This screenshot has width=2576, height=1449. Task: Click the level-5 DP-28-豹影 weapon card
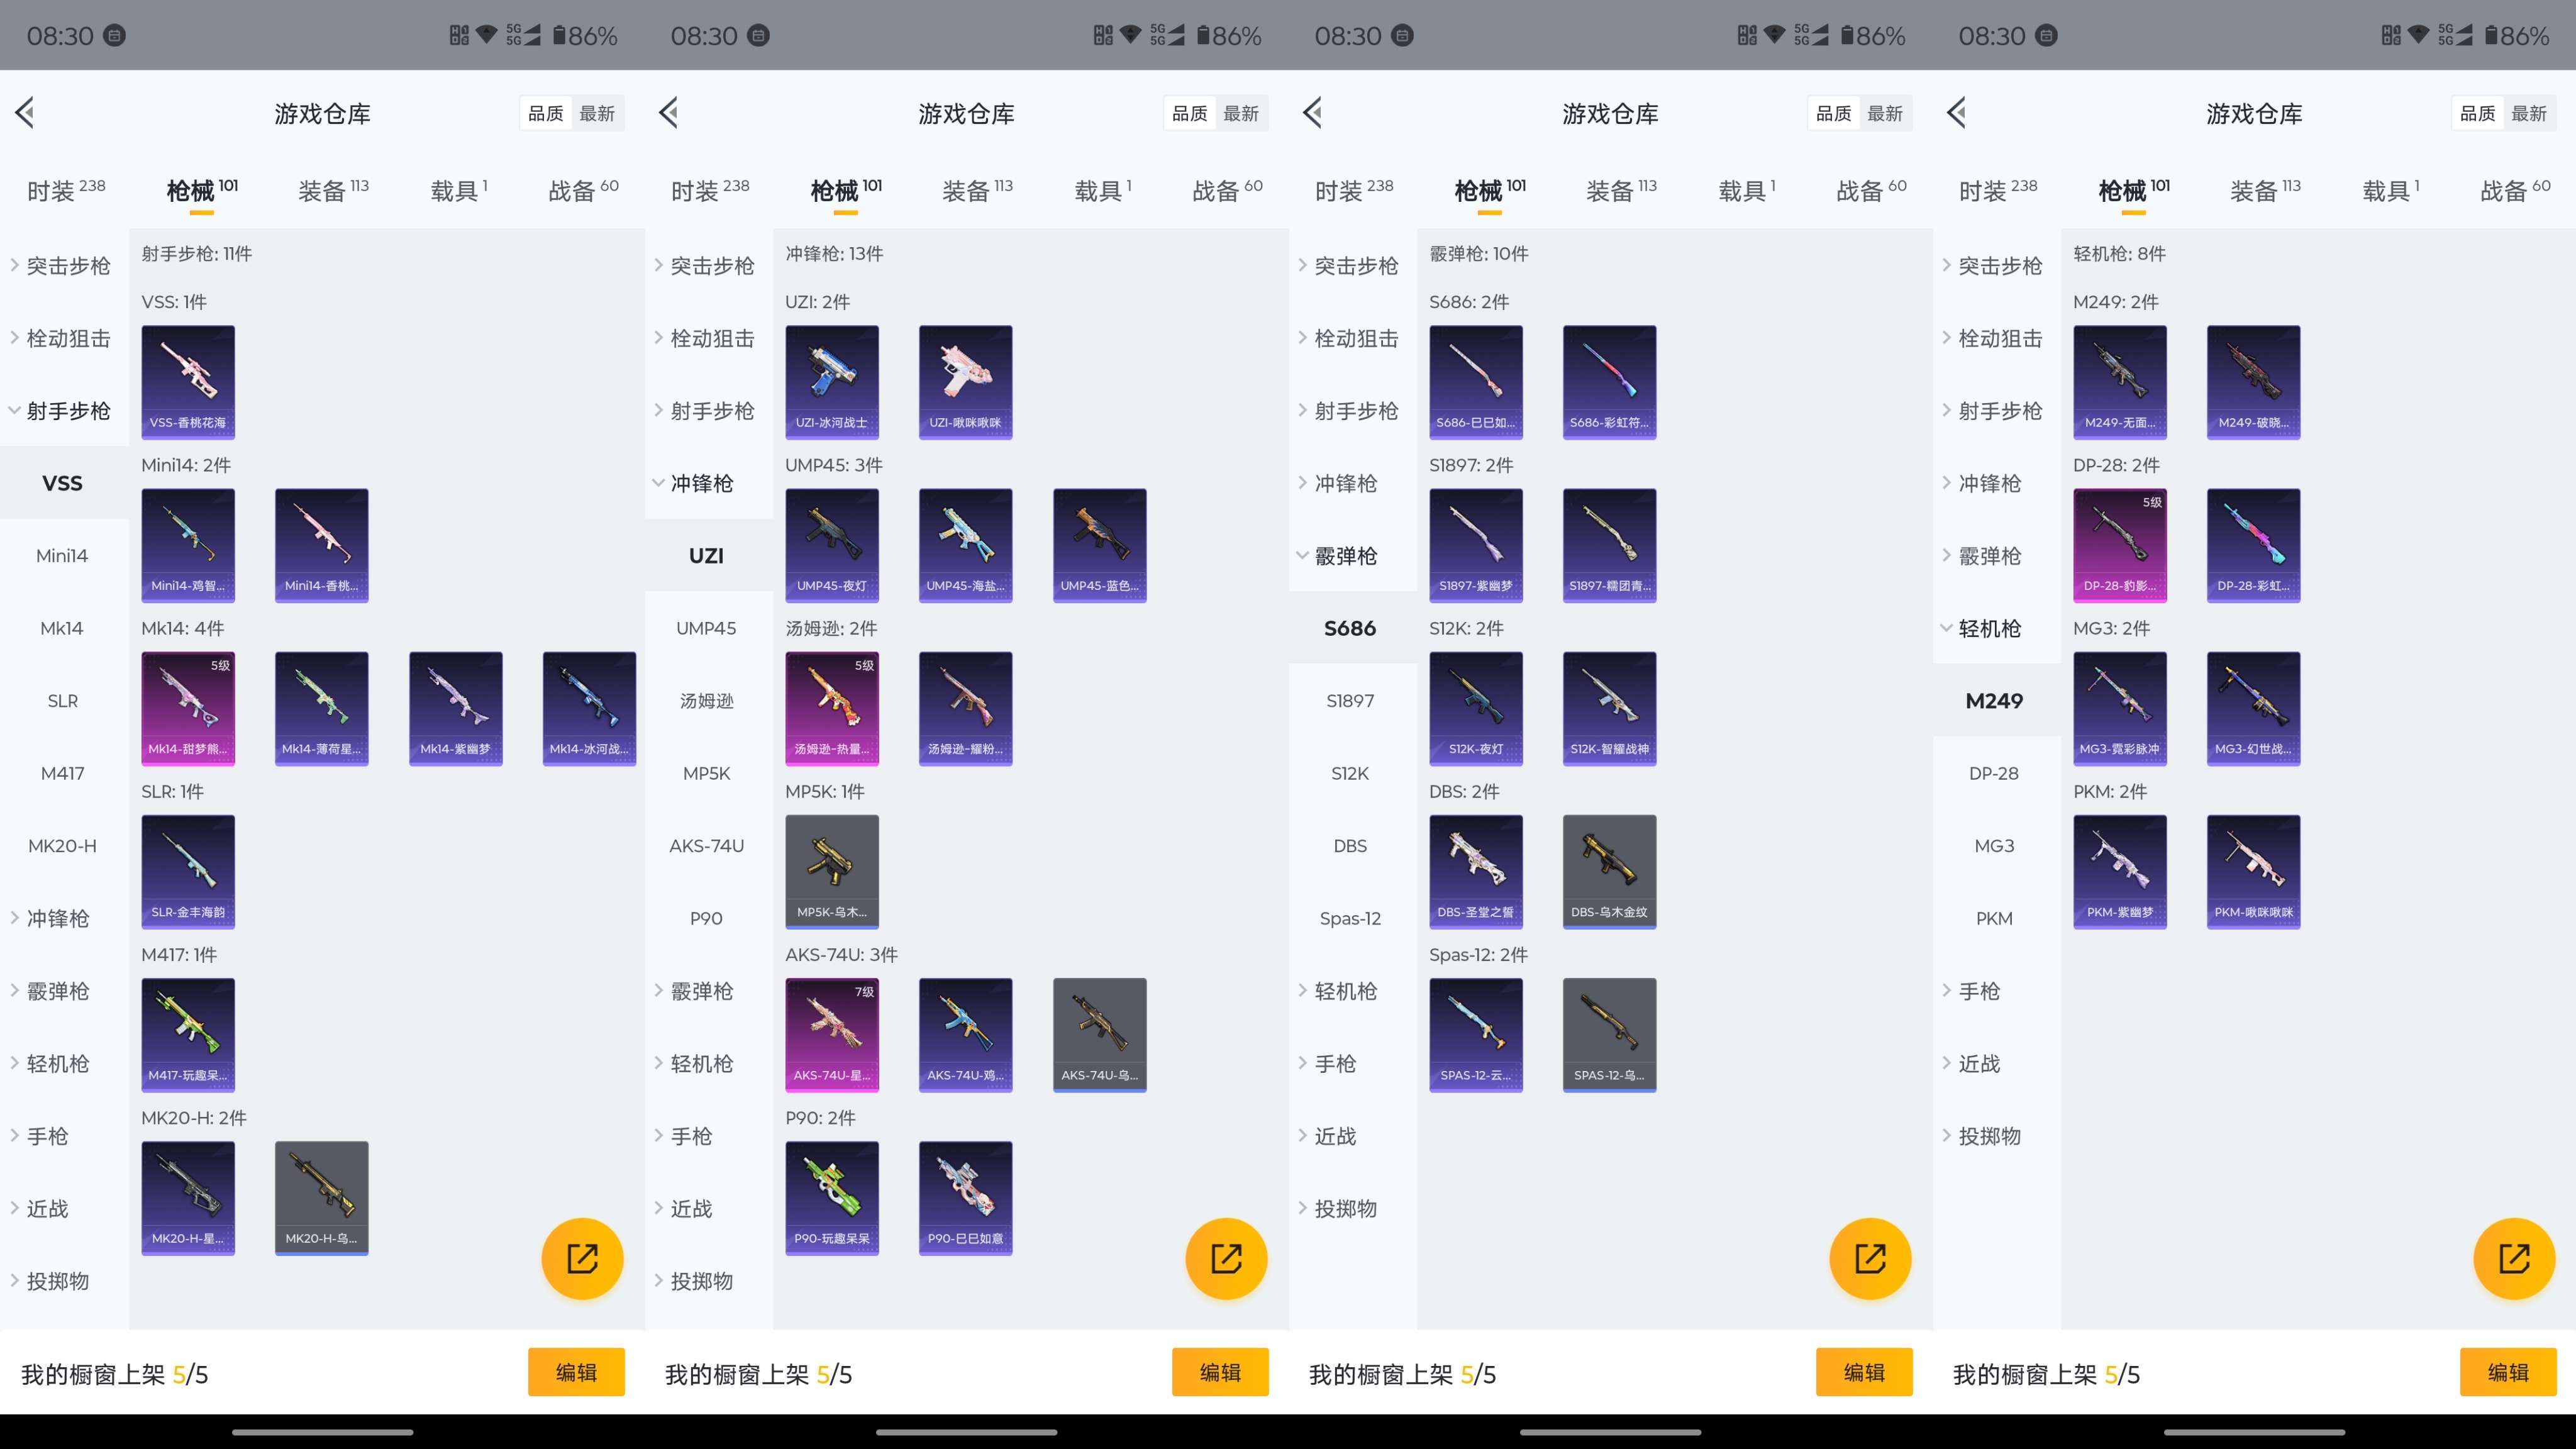tap(2120, 545)
